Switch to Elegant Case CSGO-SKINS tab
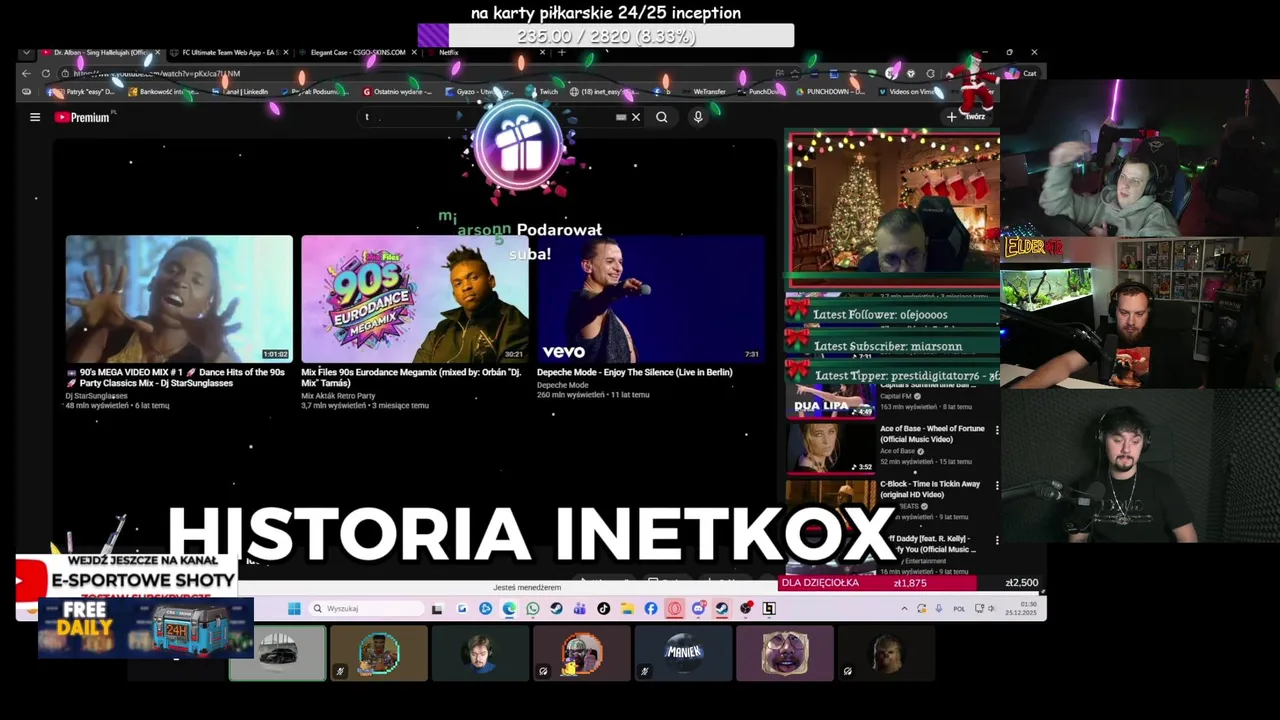Image resolution: width=1280 pixels, height=720 pixels. tap(358, 52)
